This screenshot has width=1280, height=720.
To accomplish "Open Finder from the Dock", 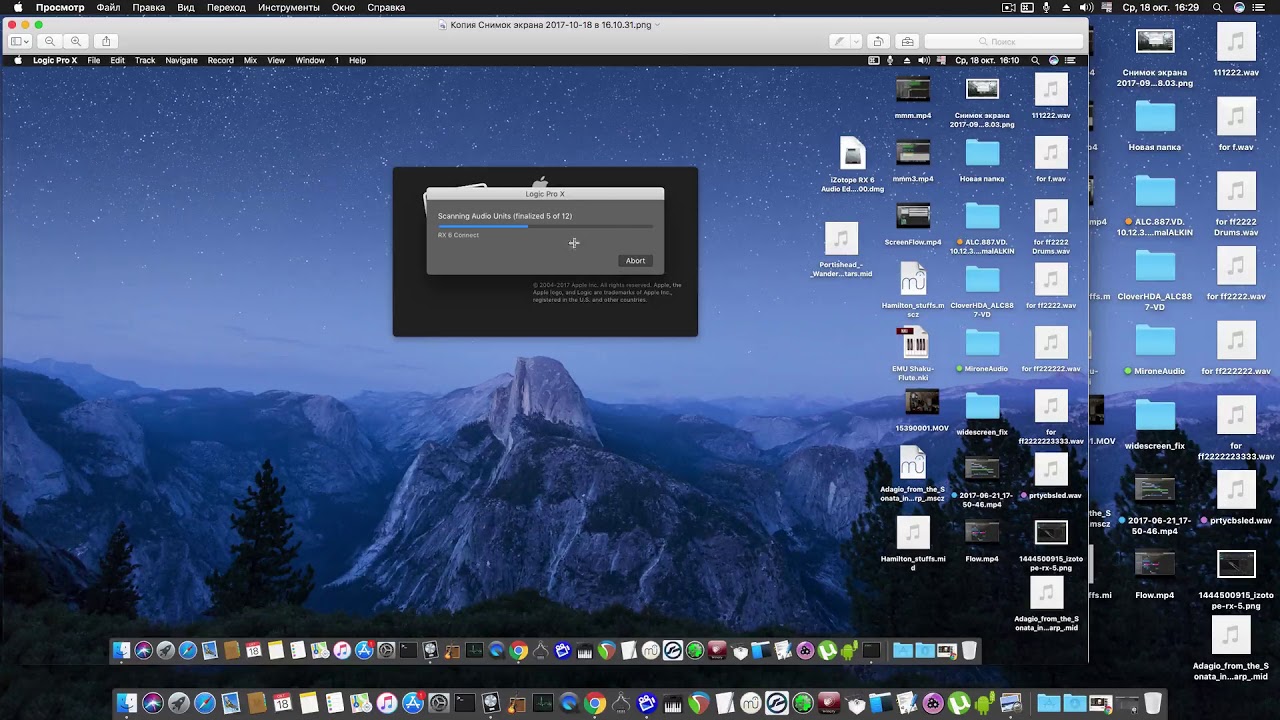I will (126, 703).
